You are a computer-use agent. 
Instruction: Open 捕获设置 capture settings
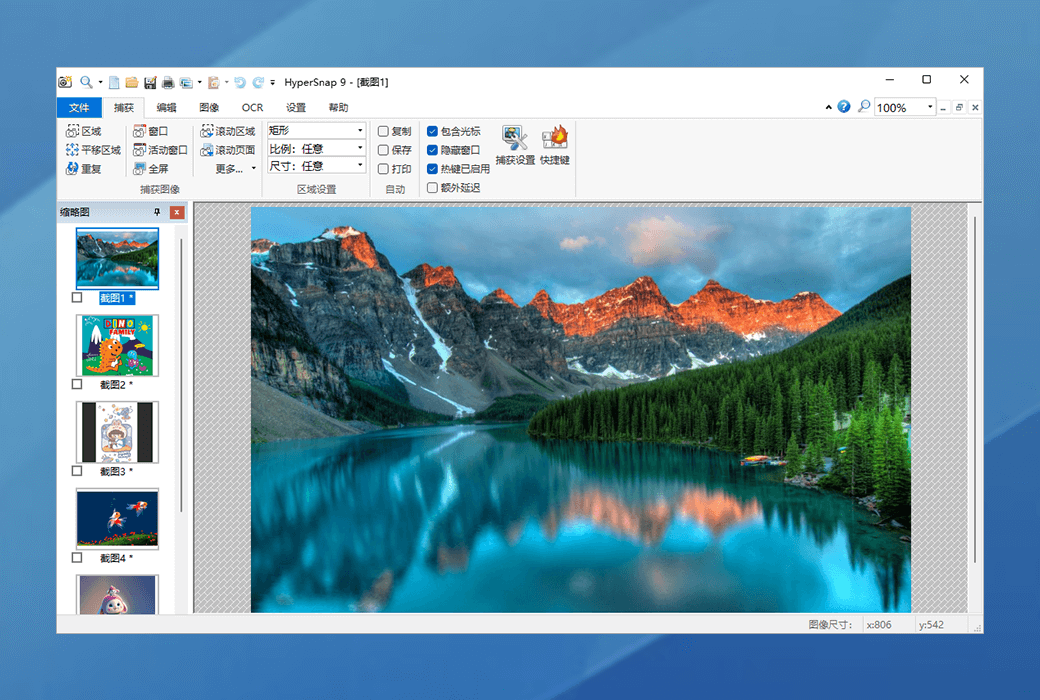(515, 144)
